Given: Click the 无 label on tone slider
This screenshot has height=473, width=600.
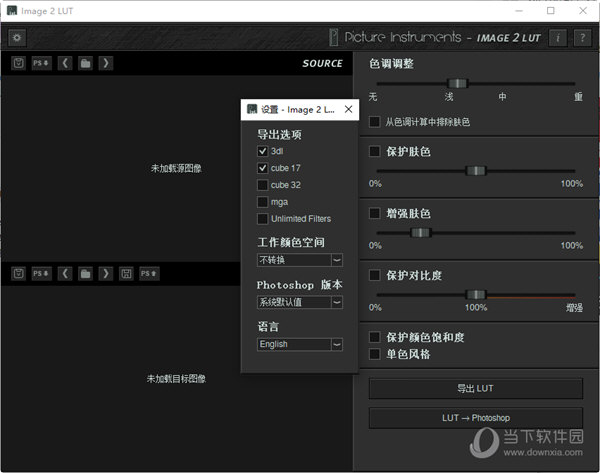Looking at the screenshot, I should pyautogui.click(x=373, y=96).
